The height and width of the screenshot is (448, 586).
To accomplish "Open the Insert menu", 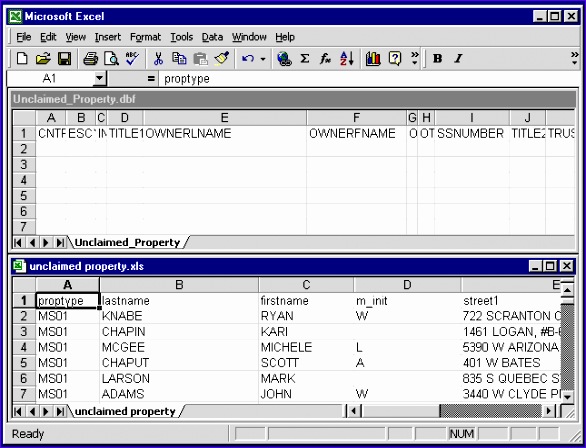I will tap(108, 37).
